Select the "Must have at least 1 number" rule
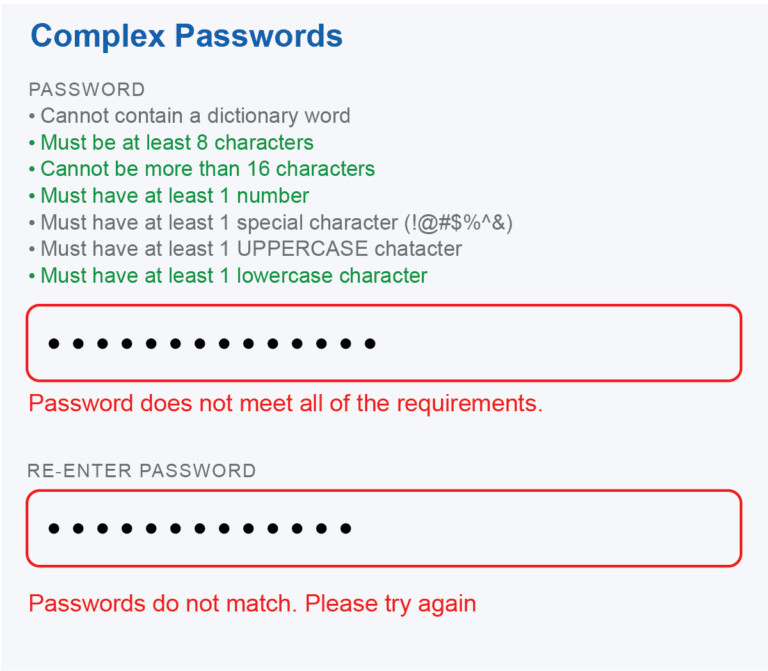The image size is (768, 671). point(175,196)
